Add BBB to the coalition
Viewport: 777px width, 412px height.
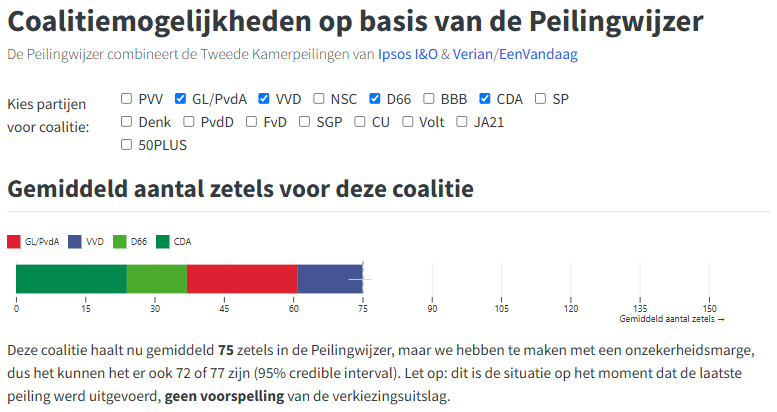[x=429, y=99]
